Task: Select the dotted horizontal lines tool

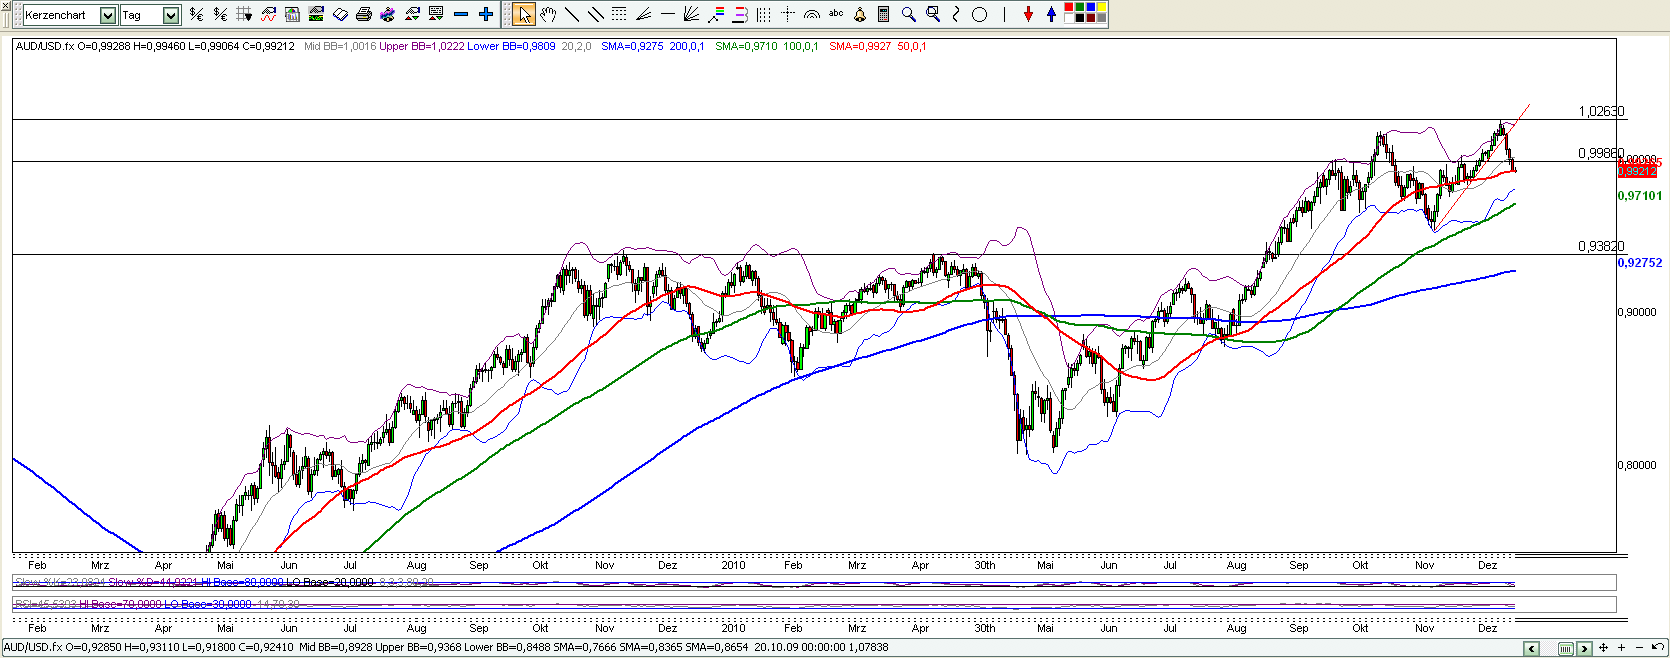Action: [x=620, y=14]
